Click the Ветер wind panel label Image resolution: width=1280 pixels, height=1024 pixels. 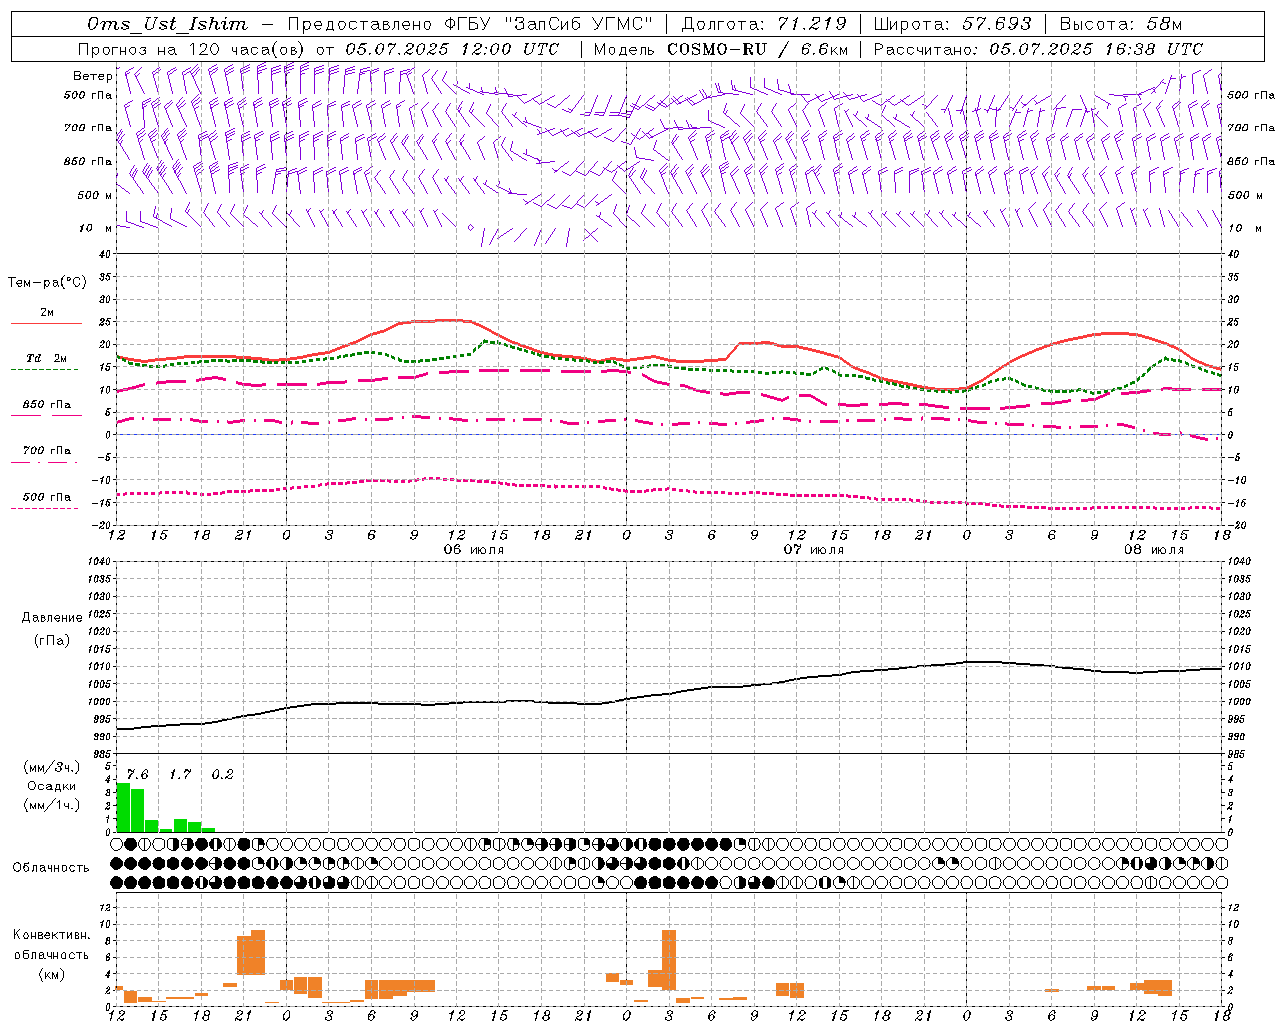click(93, 76)
